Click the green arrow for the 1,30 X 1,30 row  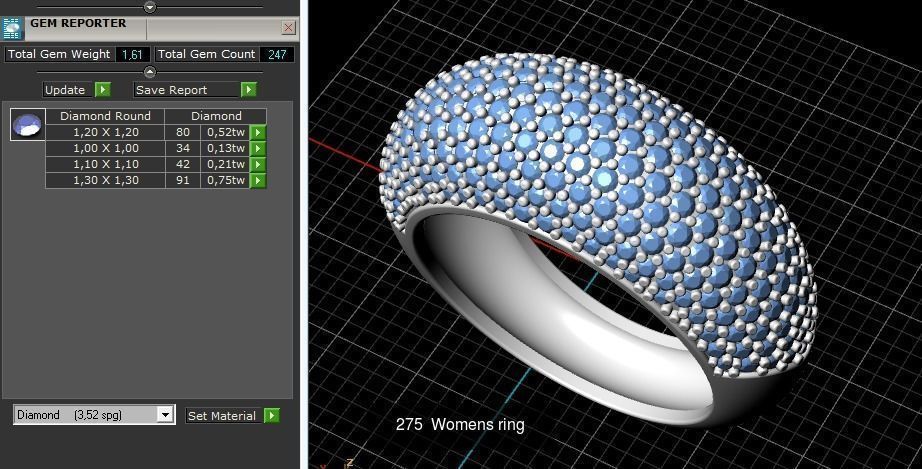click(258, 180)
